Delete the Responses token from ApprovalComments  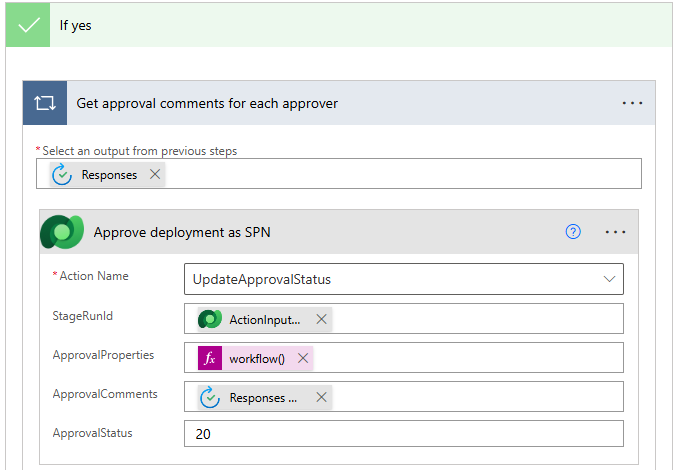(x=321, y=397)
